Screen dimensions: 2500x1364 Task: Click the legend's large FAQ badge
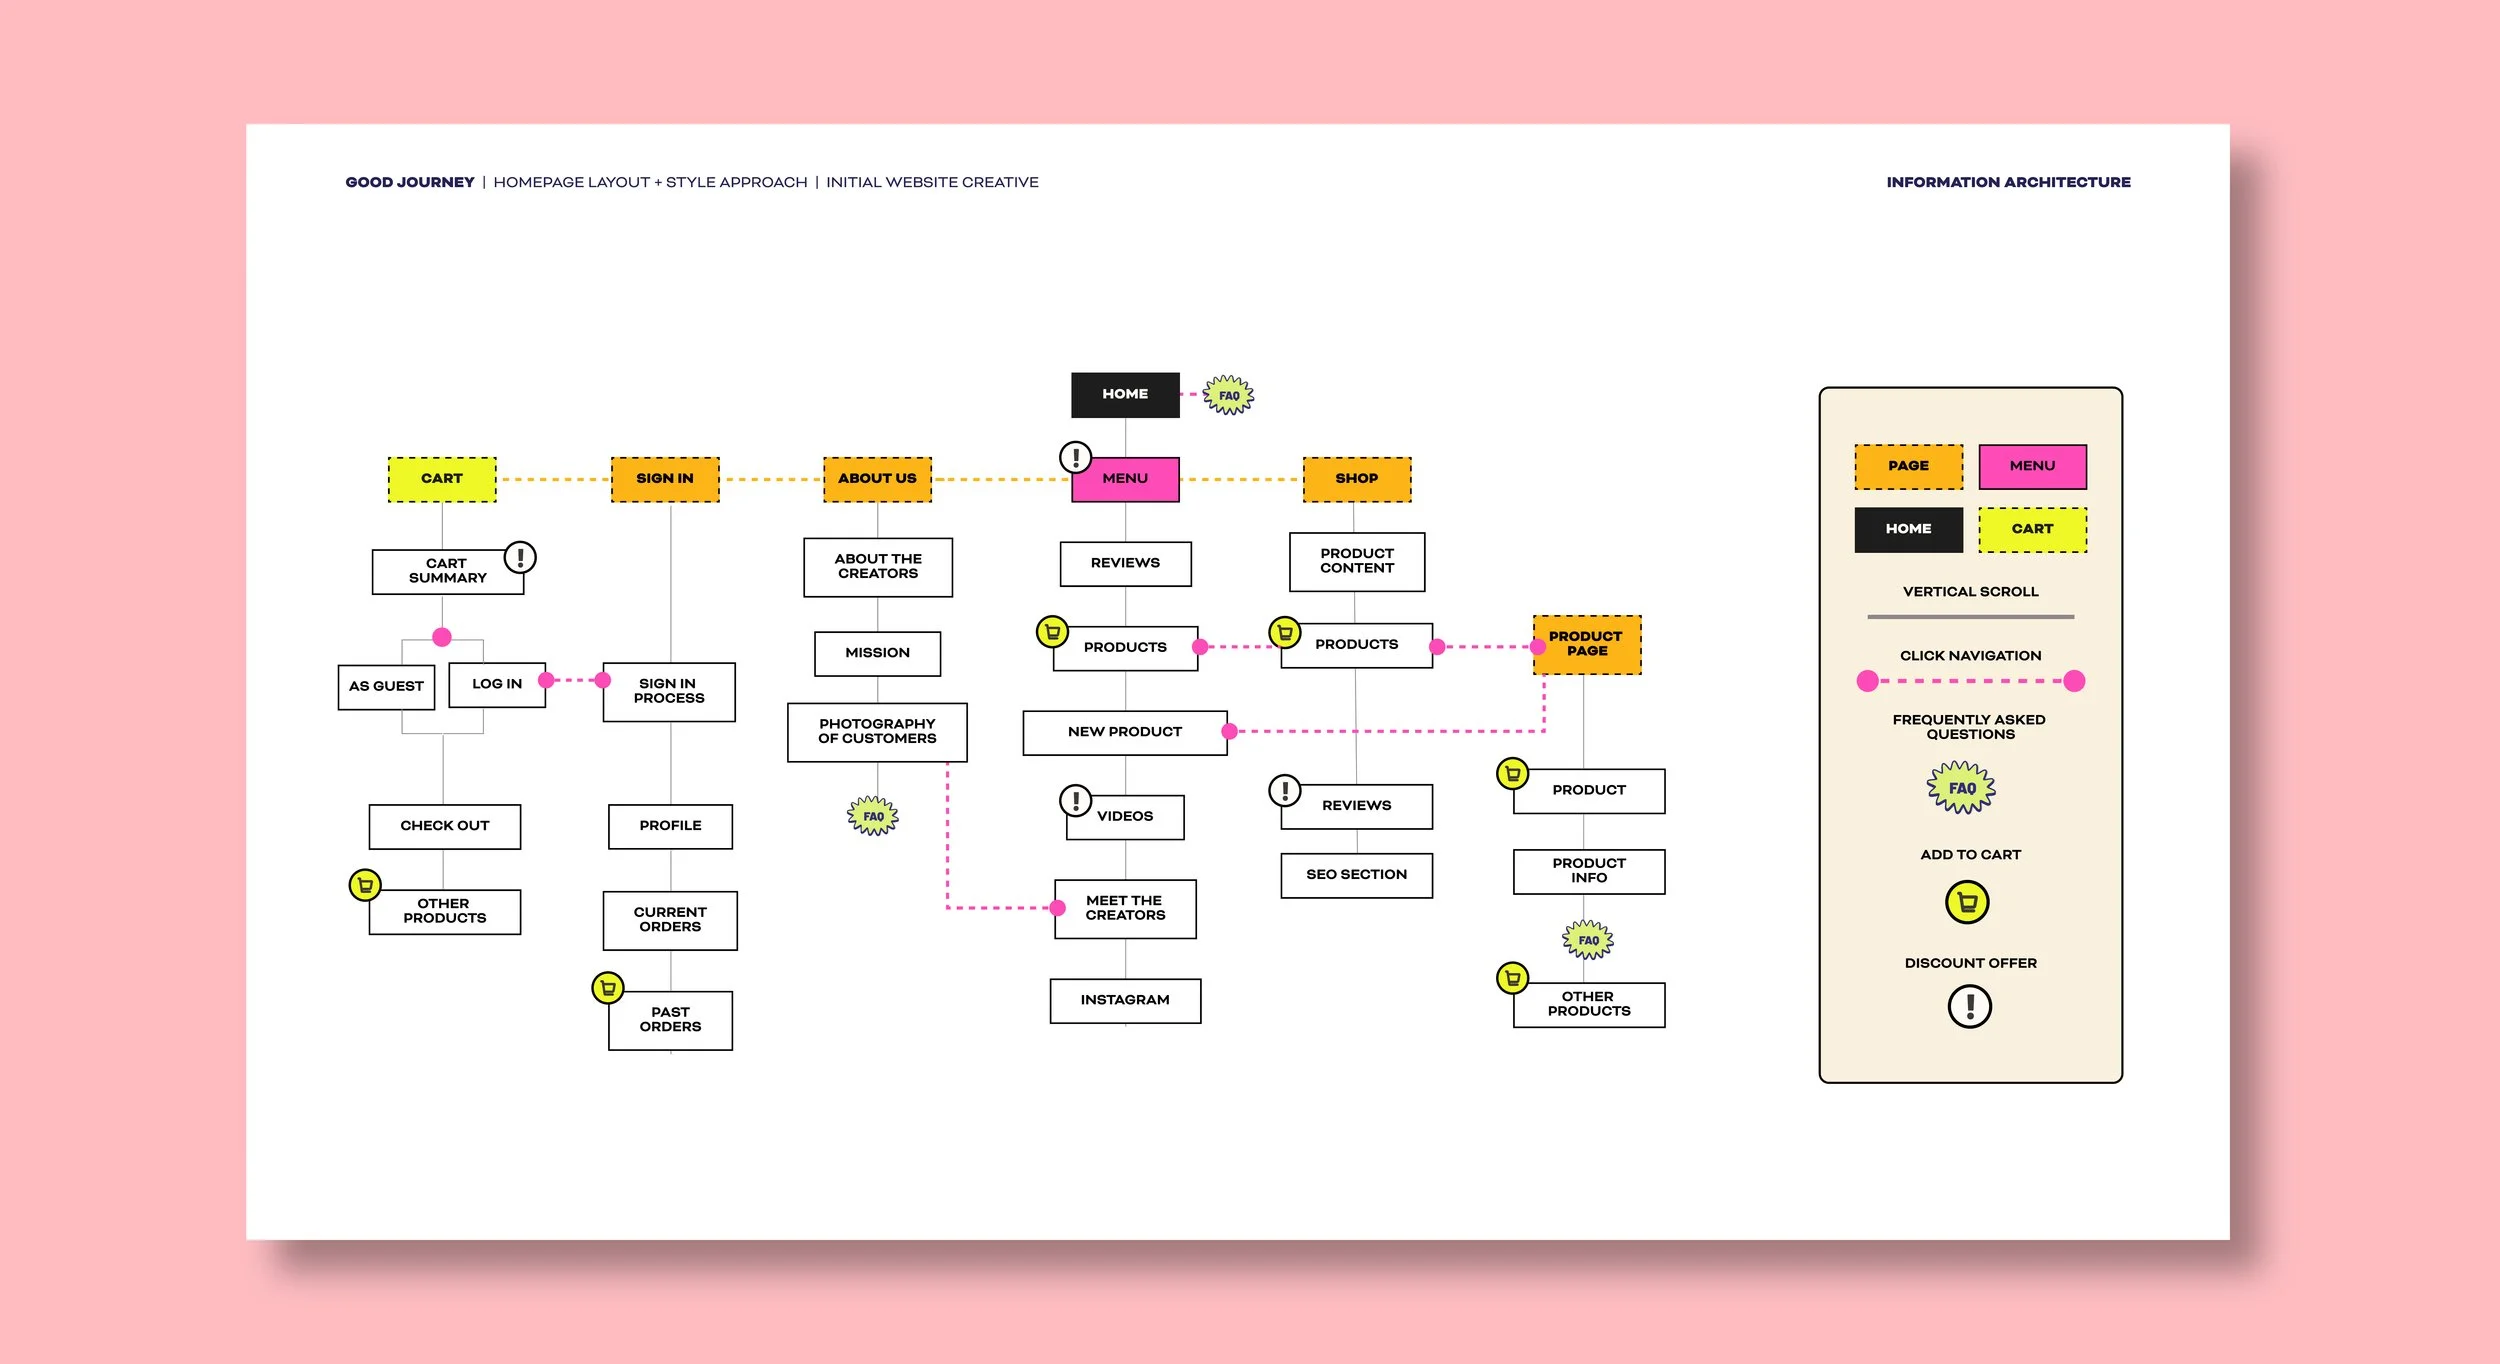click(1961, 788)
